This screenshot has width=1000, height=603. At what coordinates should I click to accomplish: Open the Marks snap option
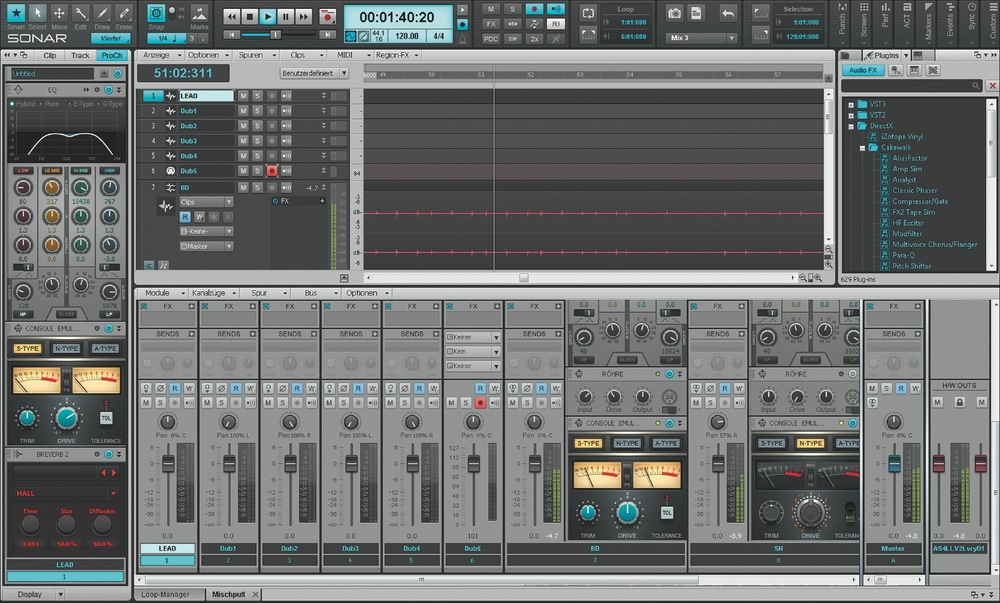pos(199,14)
